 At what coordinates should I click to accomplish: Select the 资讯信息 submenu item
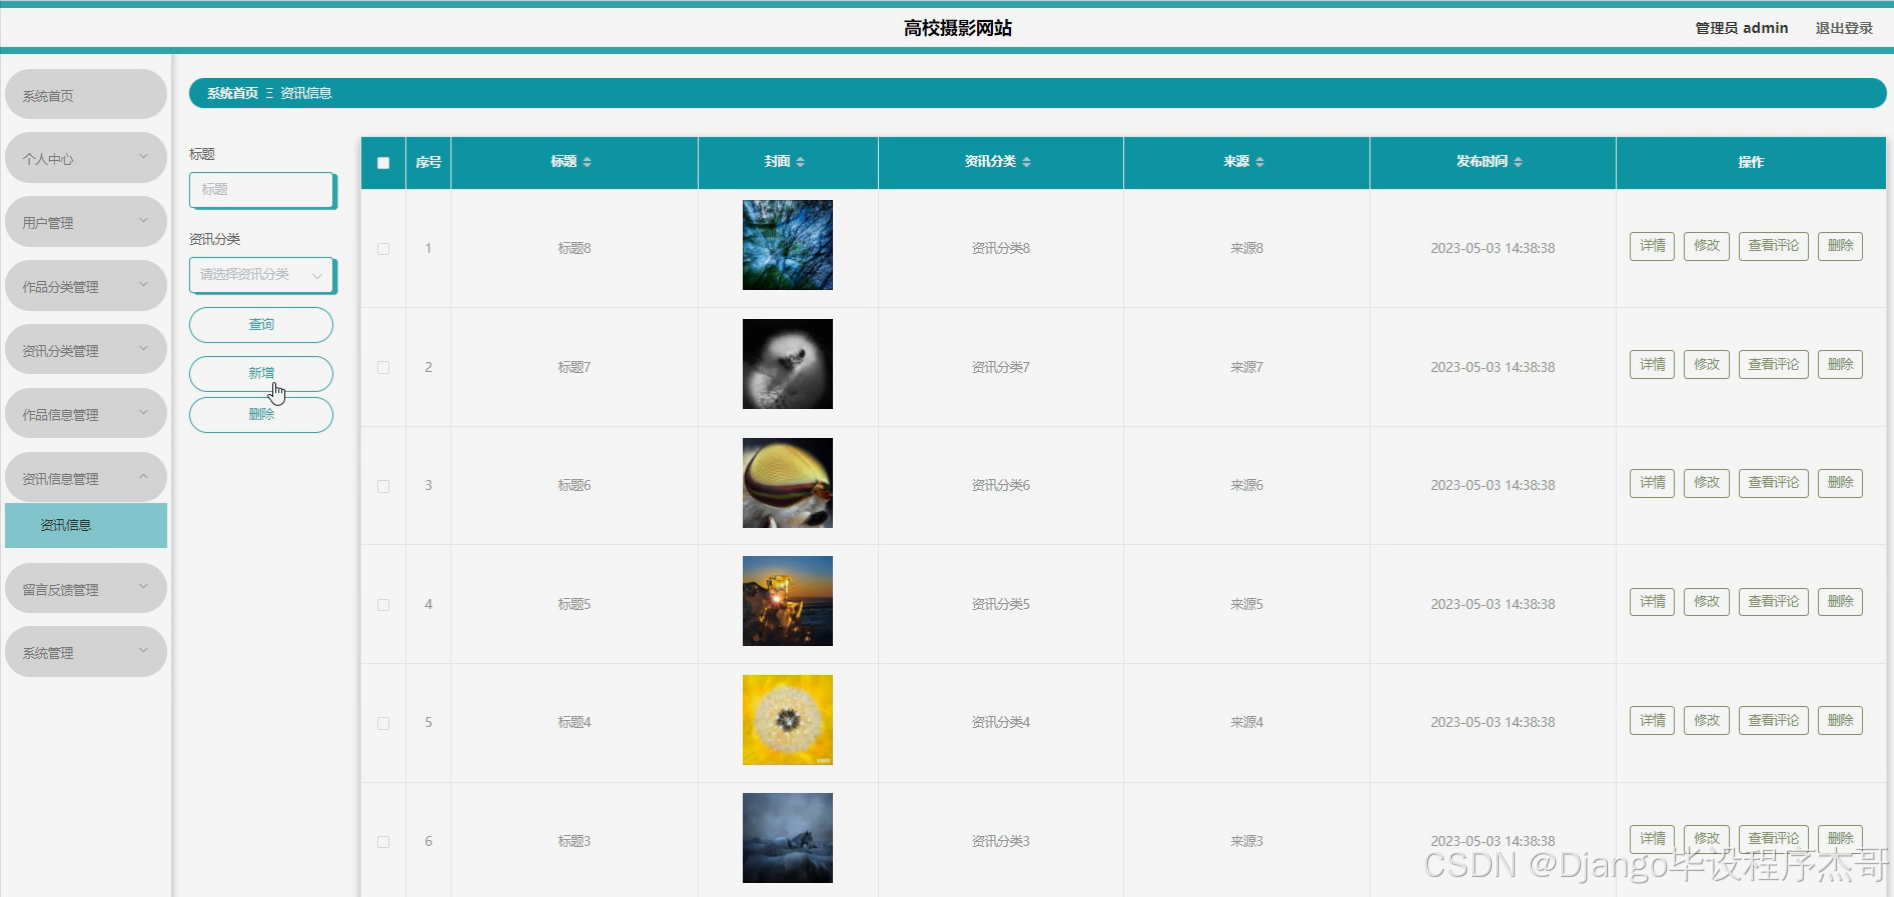86,525
